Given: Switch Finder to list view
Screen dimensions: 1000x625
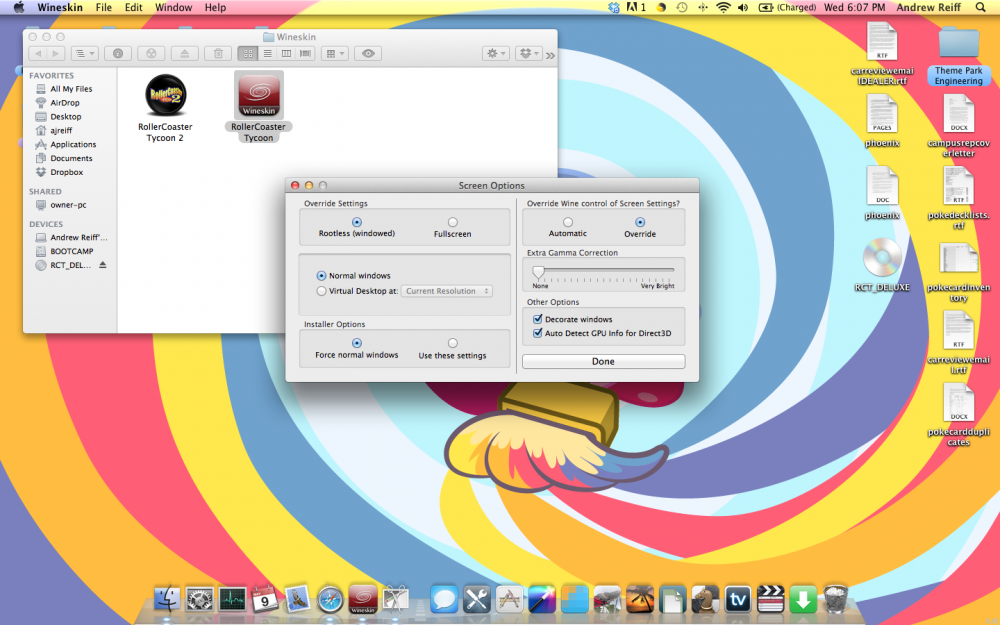Looking at the screenshot, I should coord(267,53).
